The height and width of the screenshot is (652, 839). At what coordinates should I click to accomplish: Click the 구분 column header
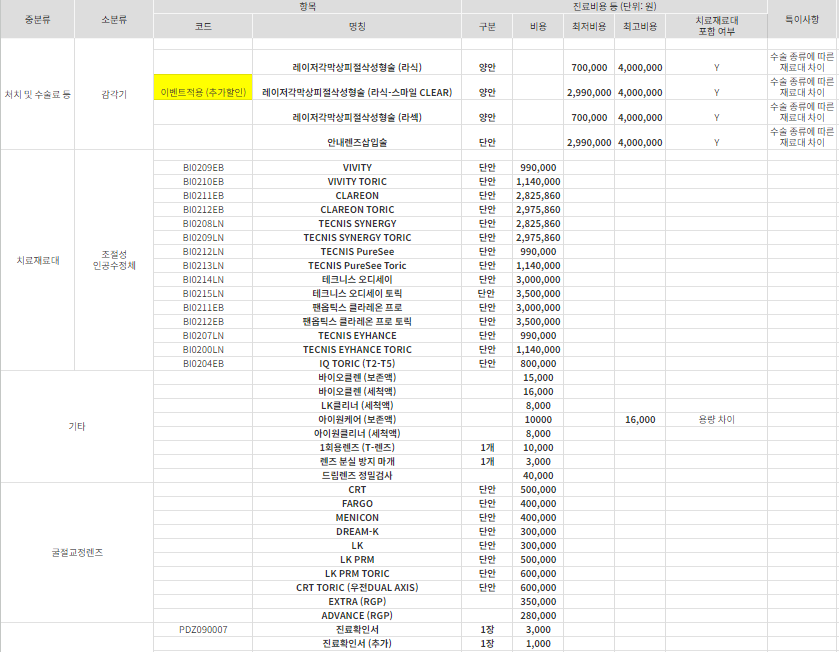tap(487, 26)
